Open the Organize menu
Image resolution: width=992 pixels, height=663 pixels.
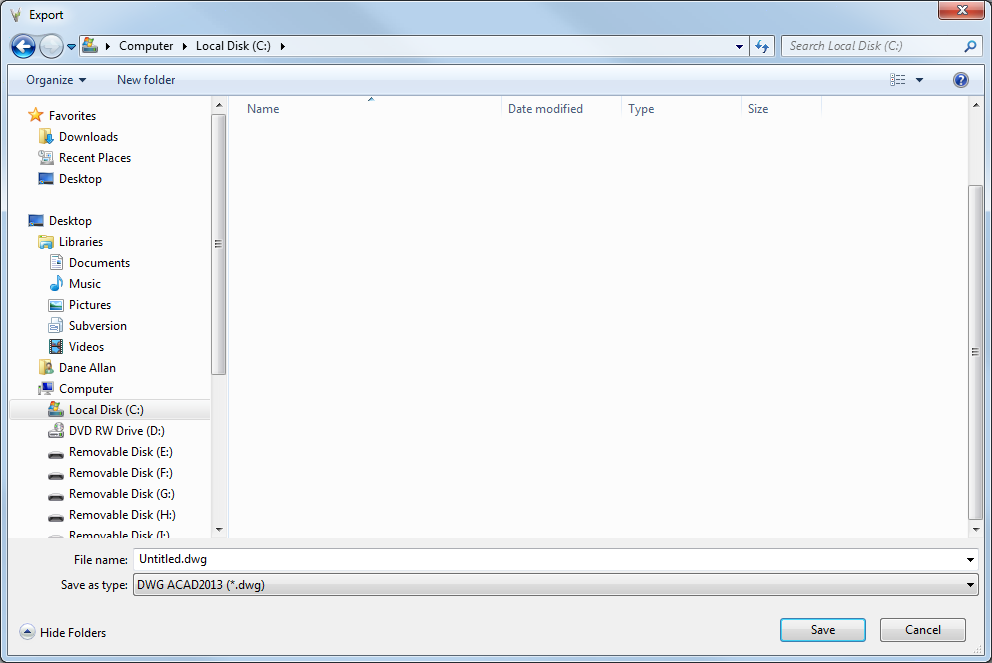pos(56,80)
